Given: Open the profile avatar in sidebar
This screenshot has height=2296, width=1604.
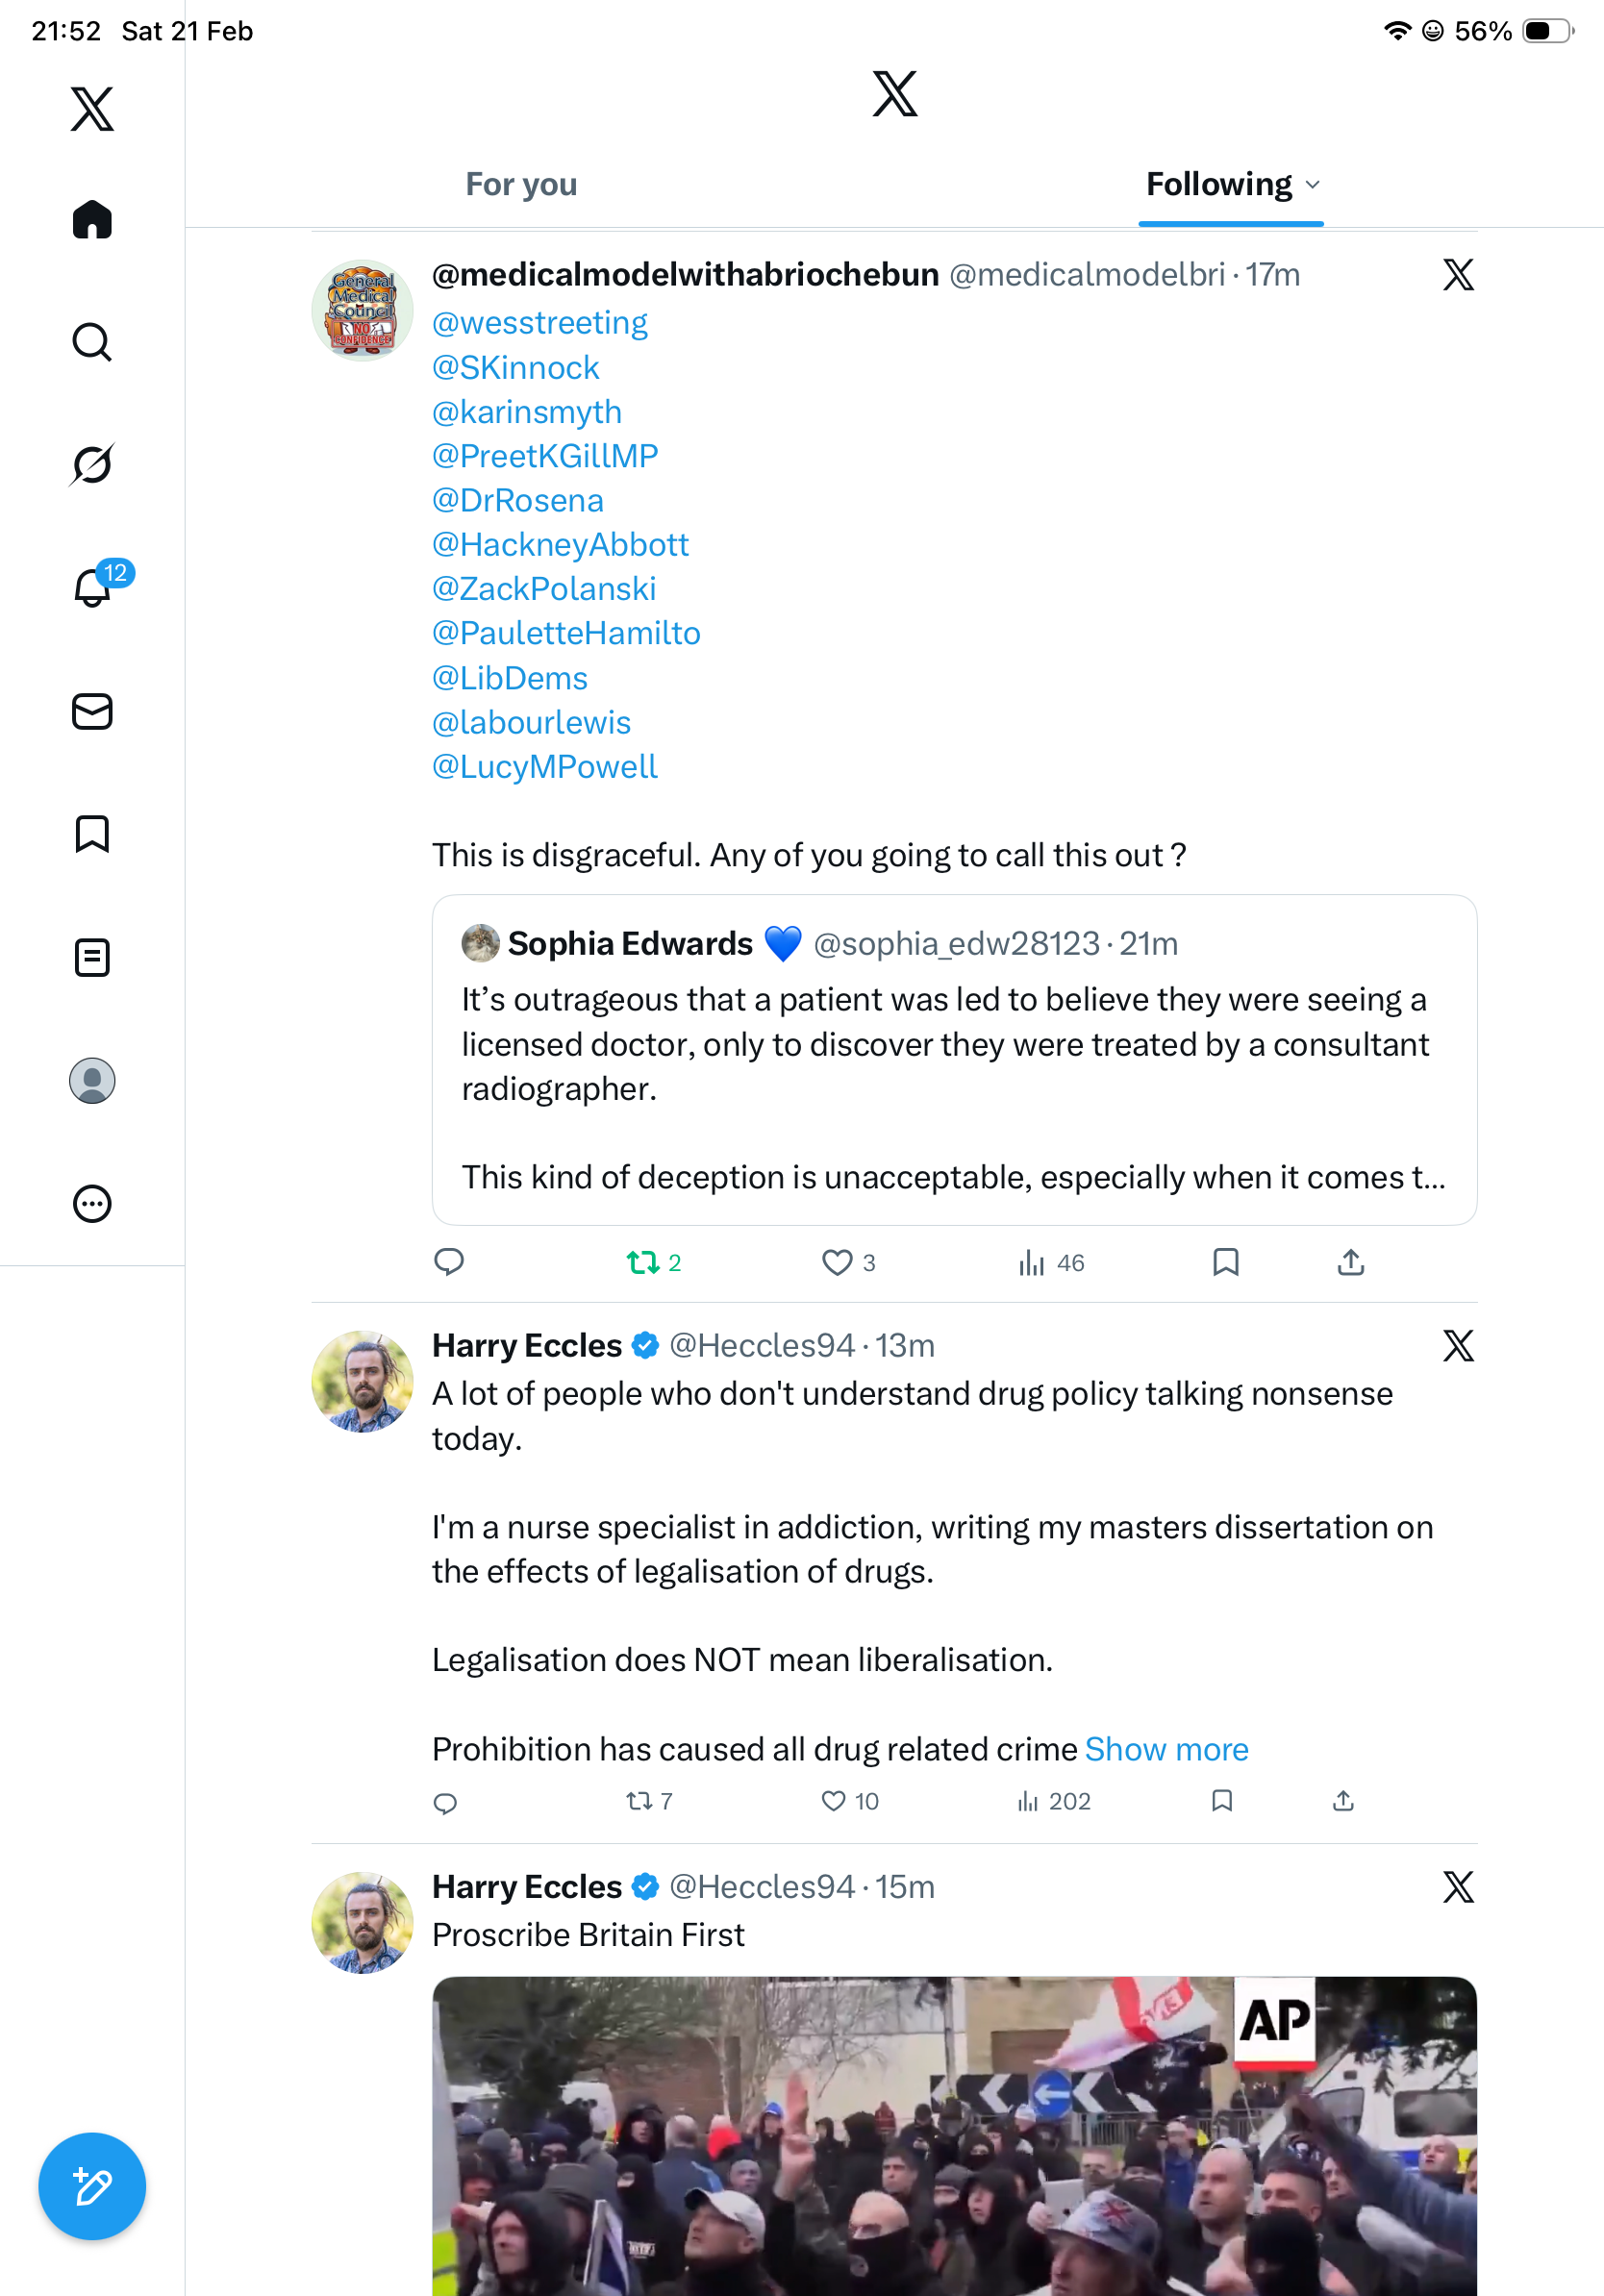Looking at the screenshot, I should 92,1081.
